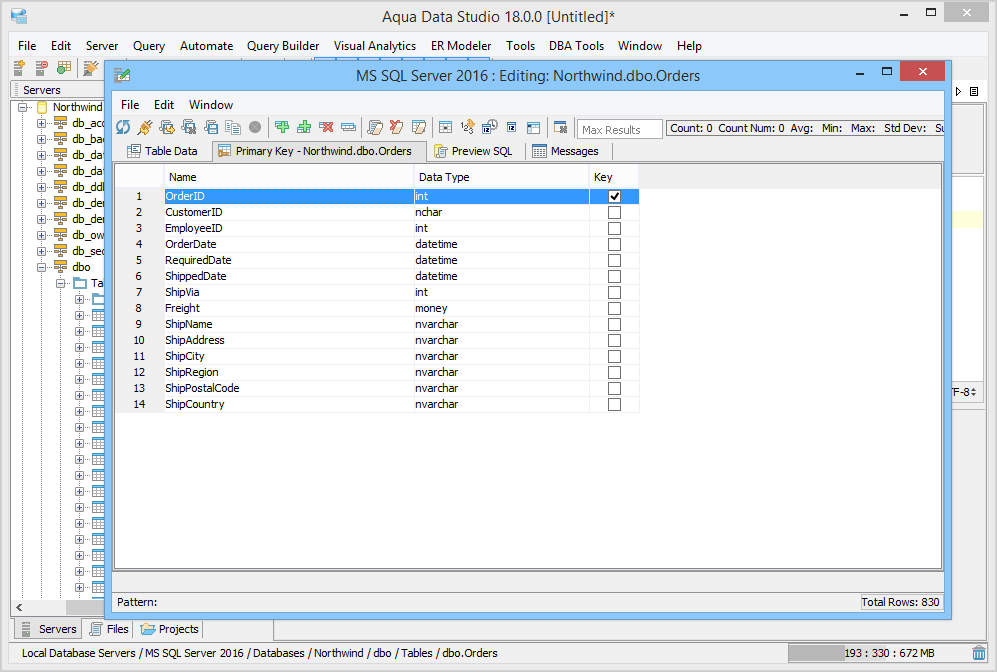Click the Visual Analytics menu
This screenshot has width=997, height=672.
point(375,46)
